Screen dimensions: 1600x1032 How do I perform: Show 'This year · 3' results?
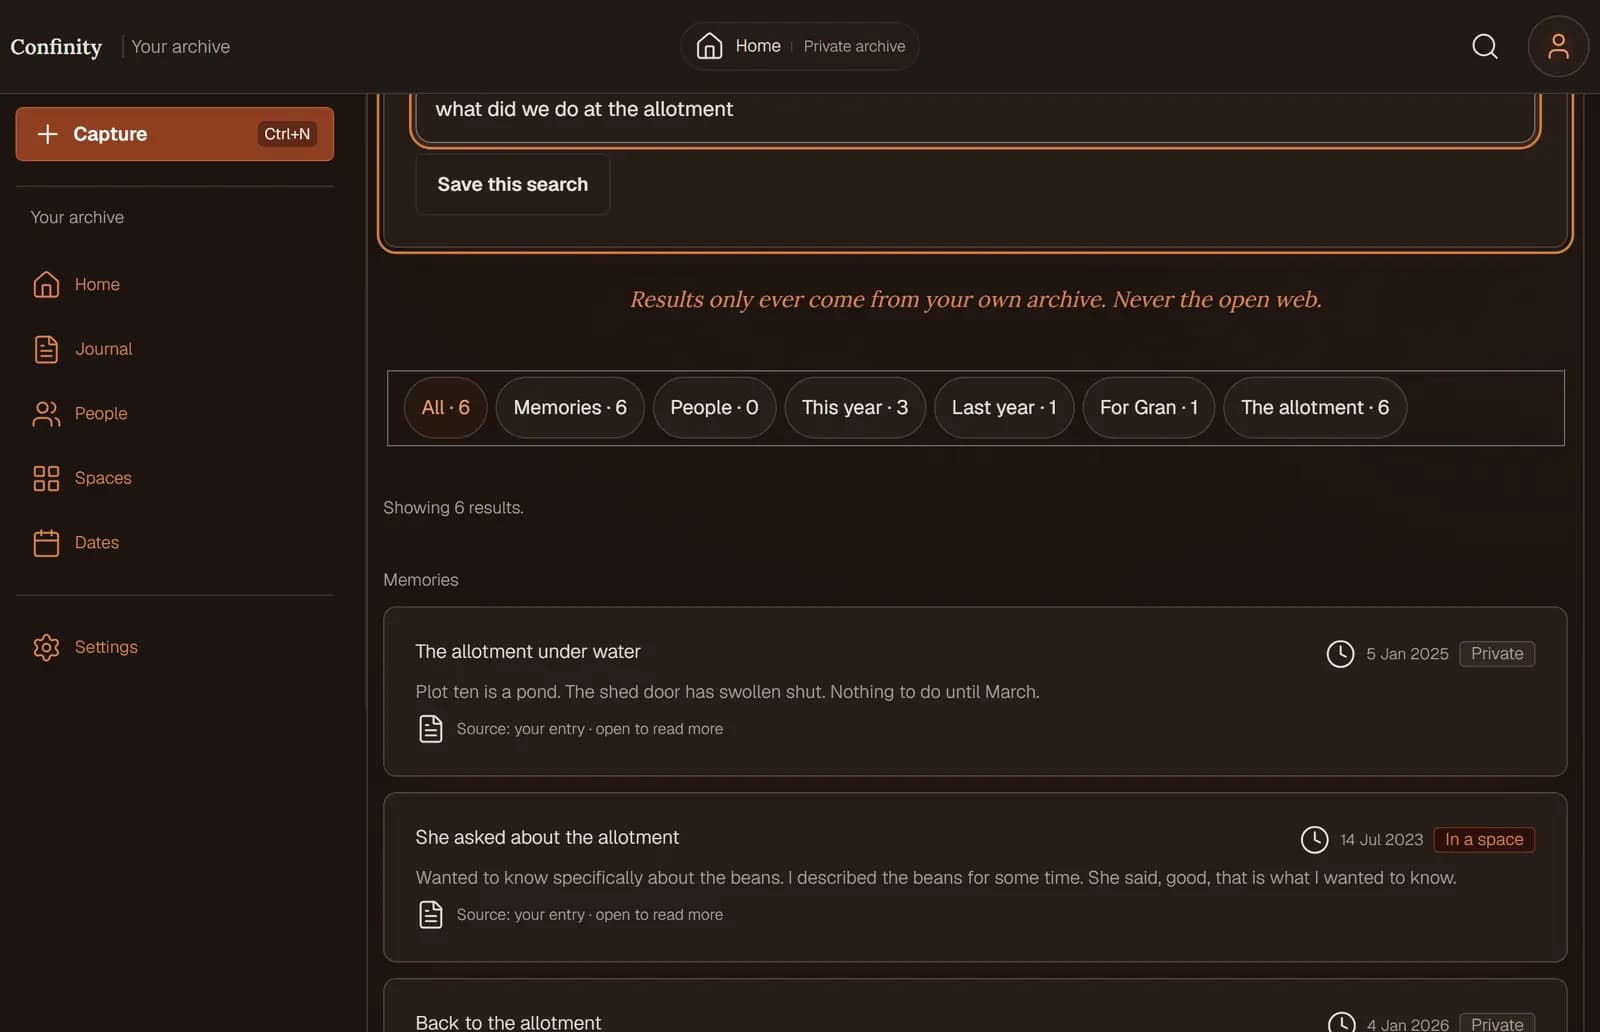[855, 407]
